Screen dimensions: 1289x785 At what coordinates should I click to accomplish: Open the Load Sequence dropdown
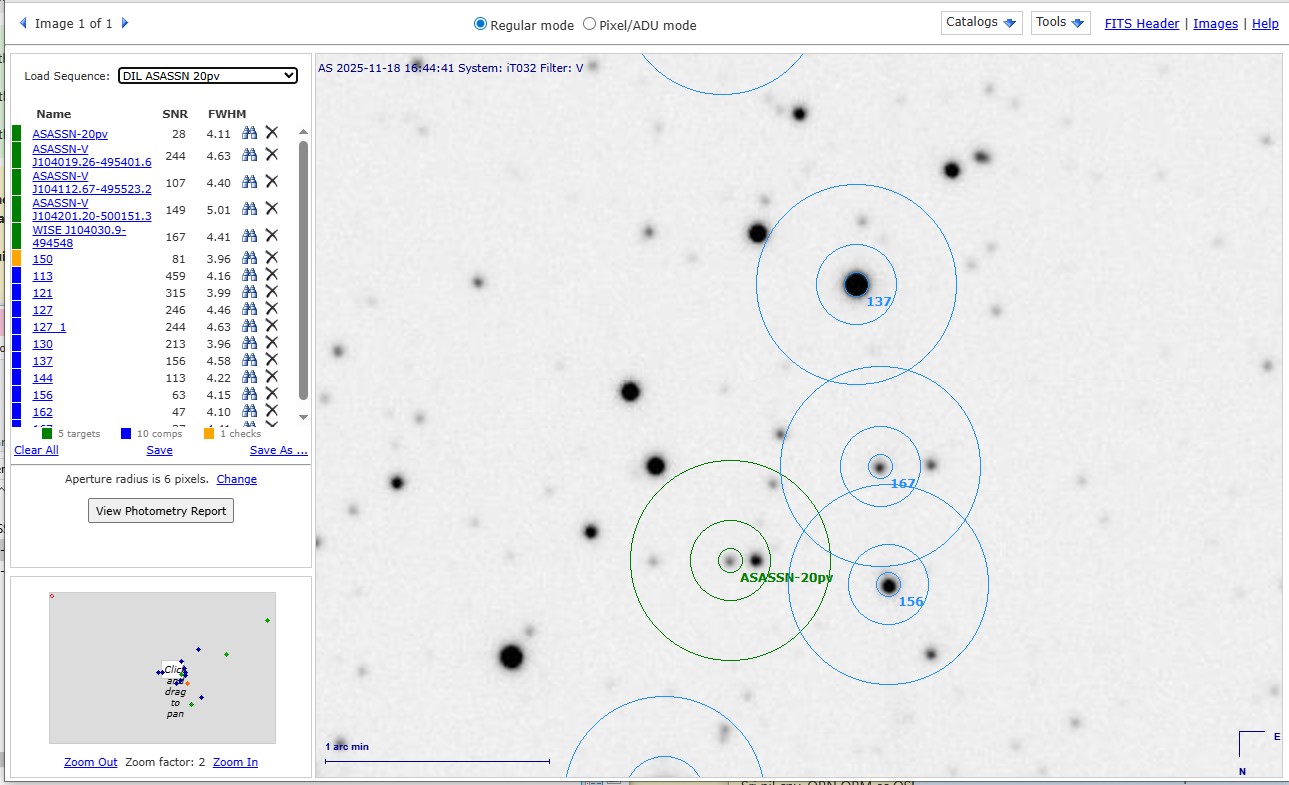pyautogui.click(x=208, y=75)
